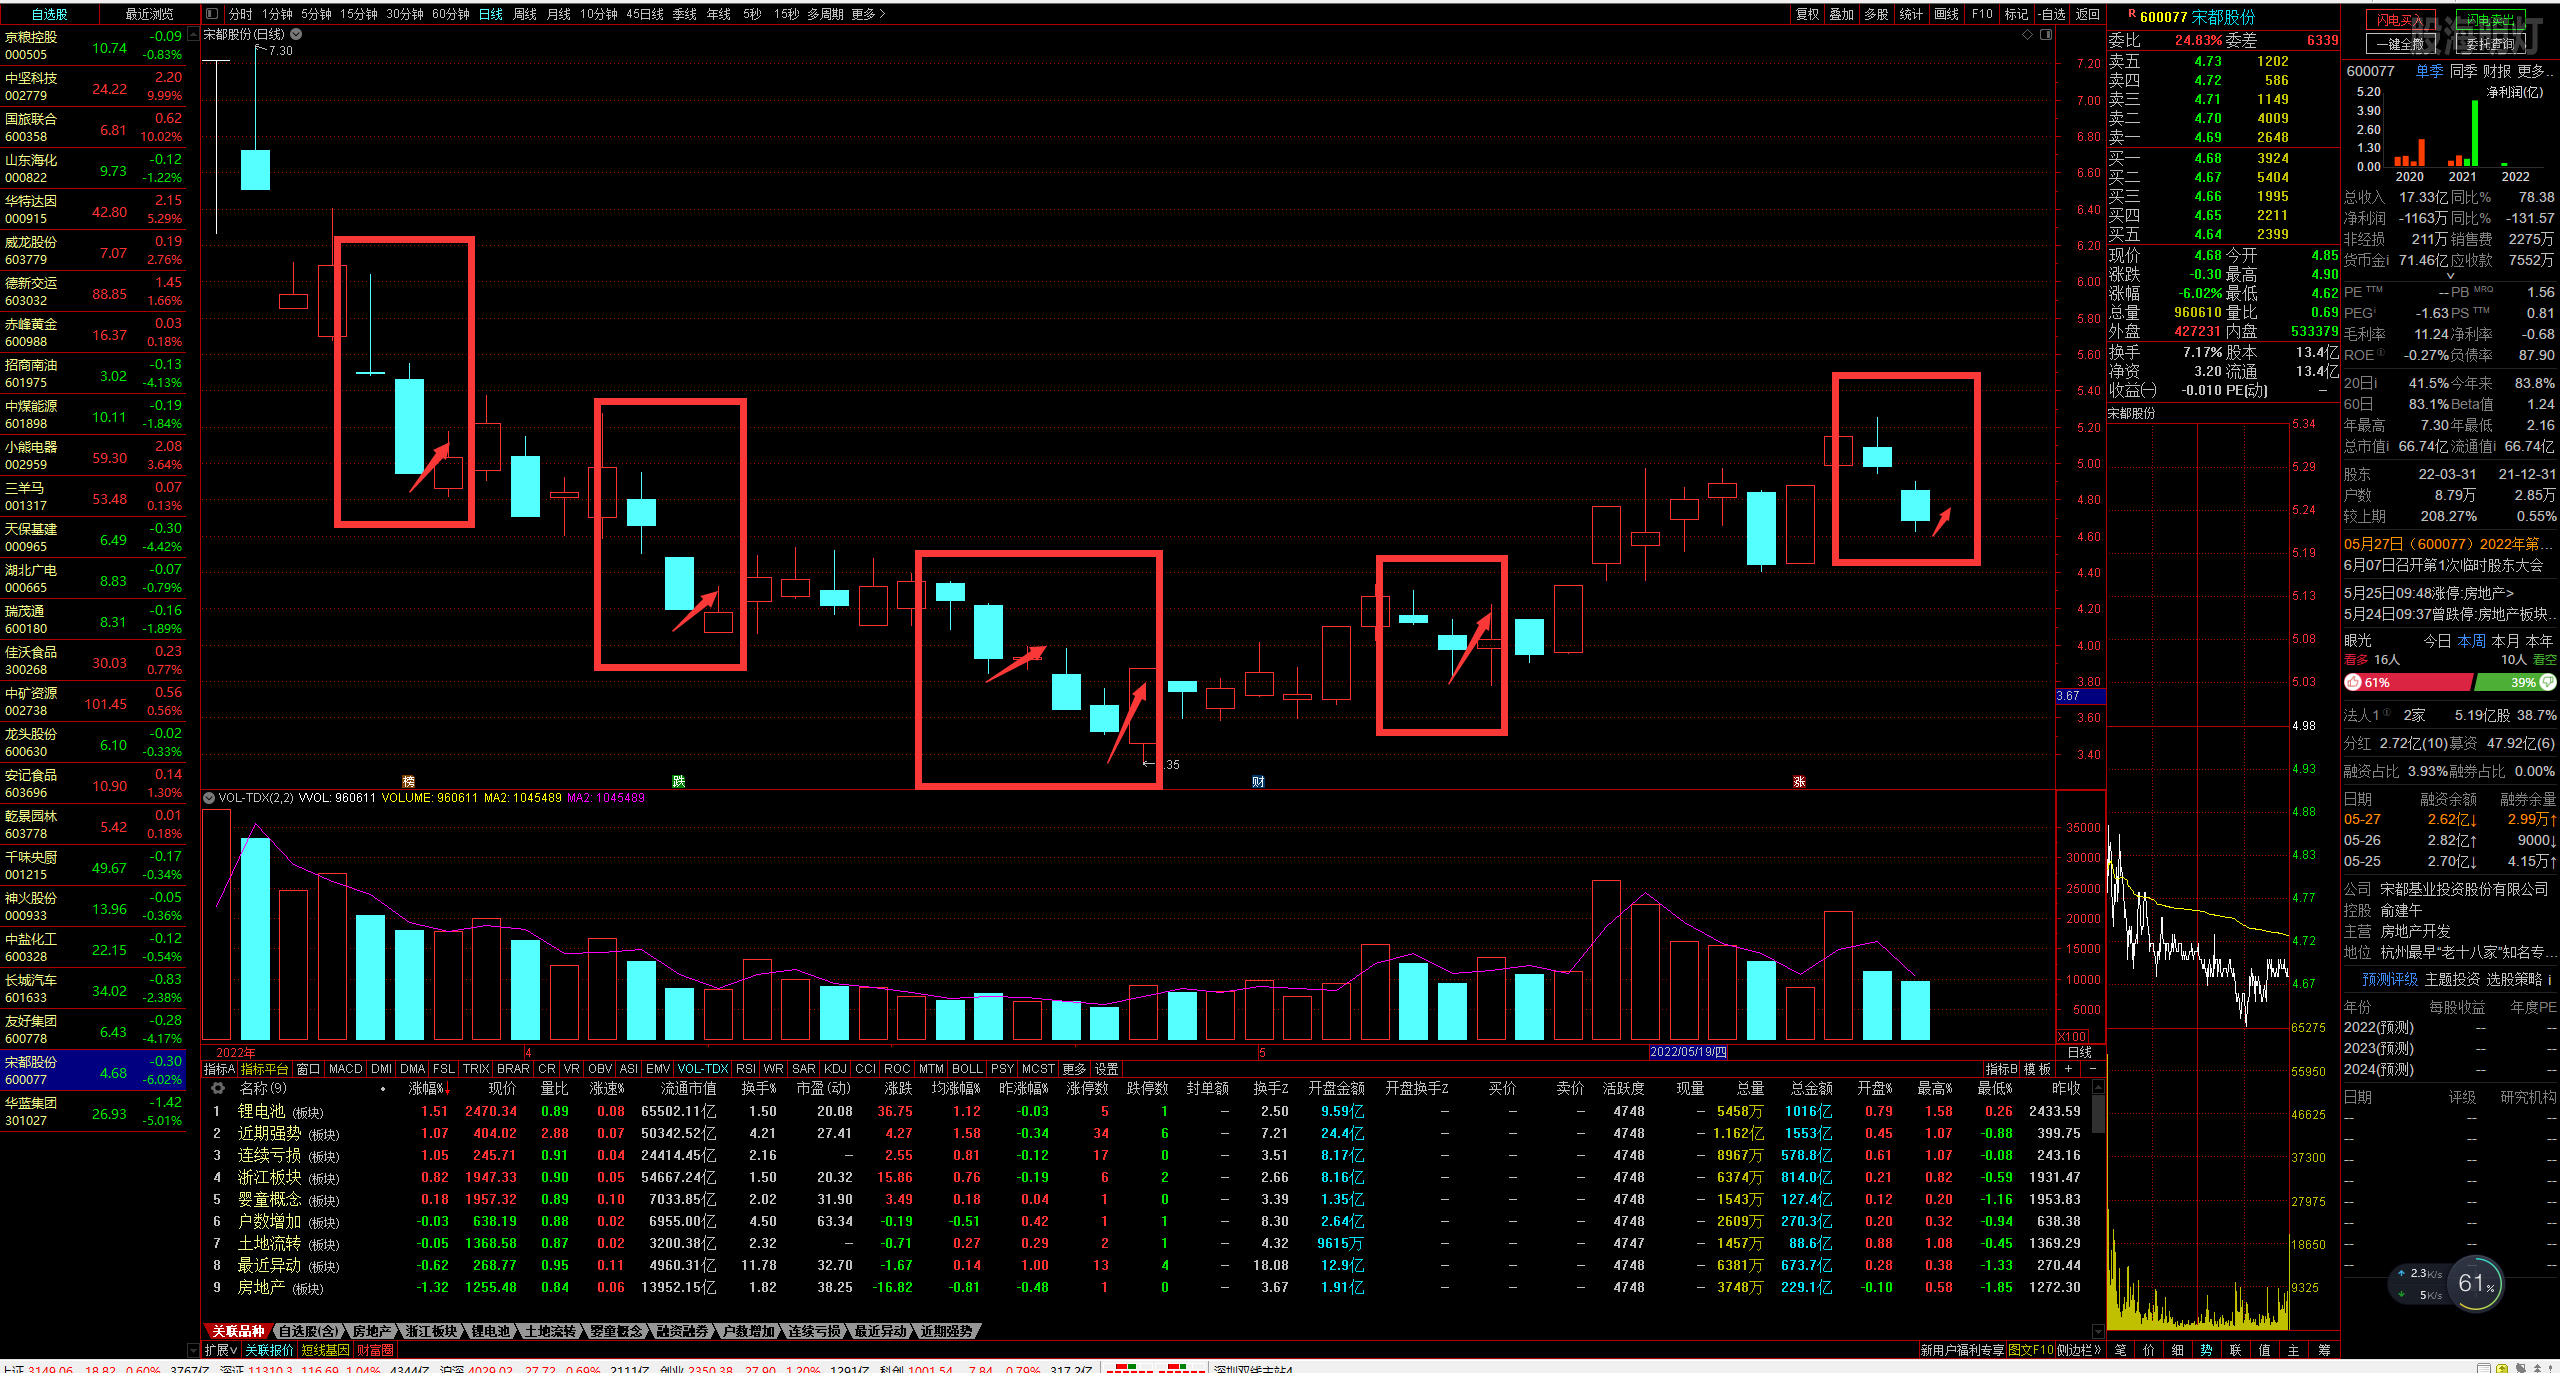Toggle 叠加 overlay mode
The height and width of the screenshot is (1373, 2560).
(x=1842, y=14)
